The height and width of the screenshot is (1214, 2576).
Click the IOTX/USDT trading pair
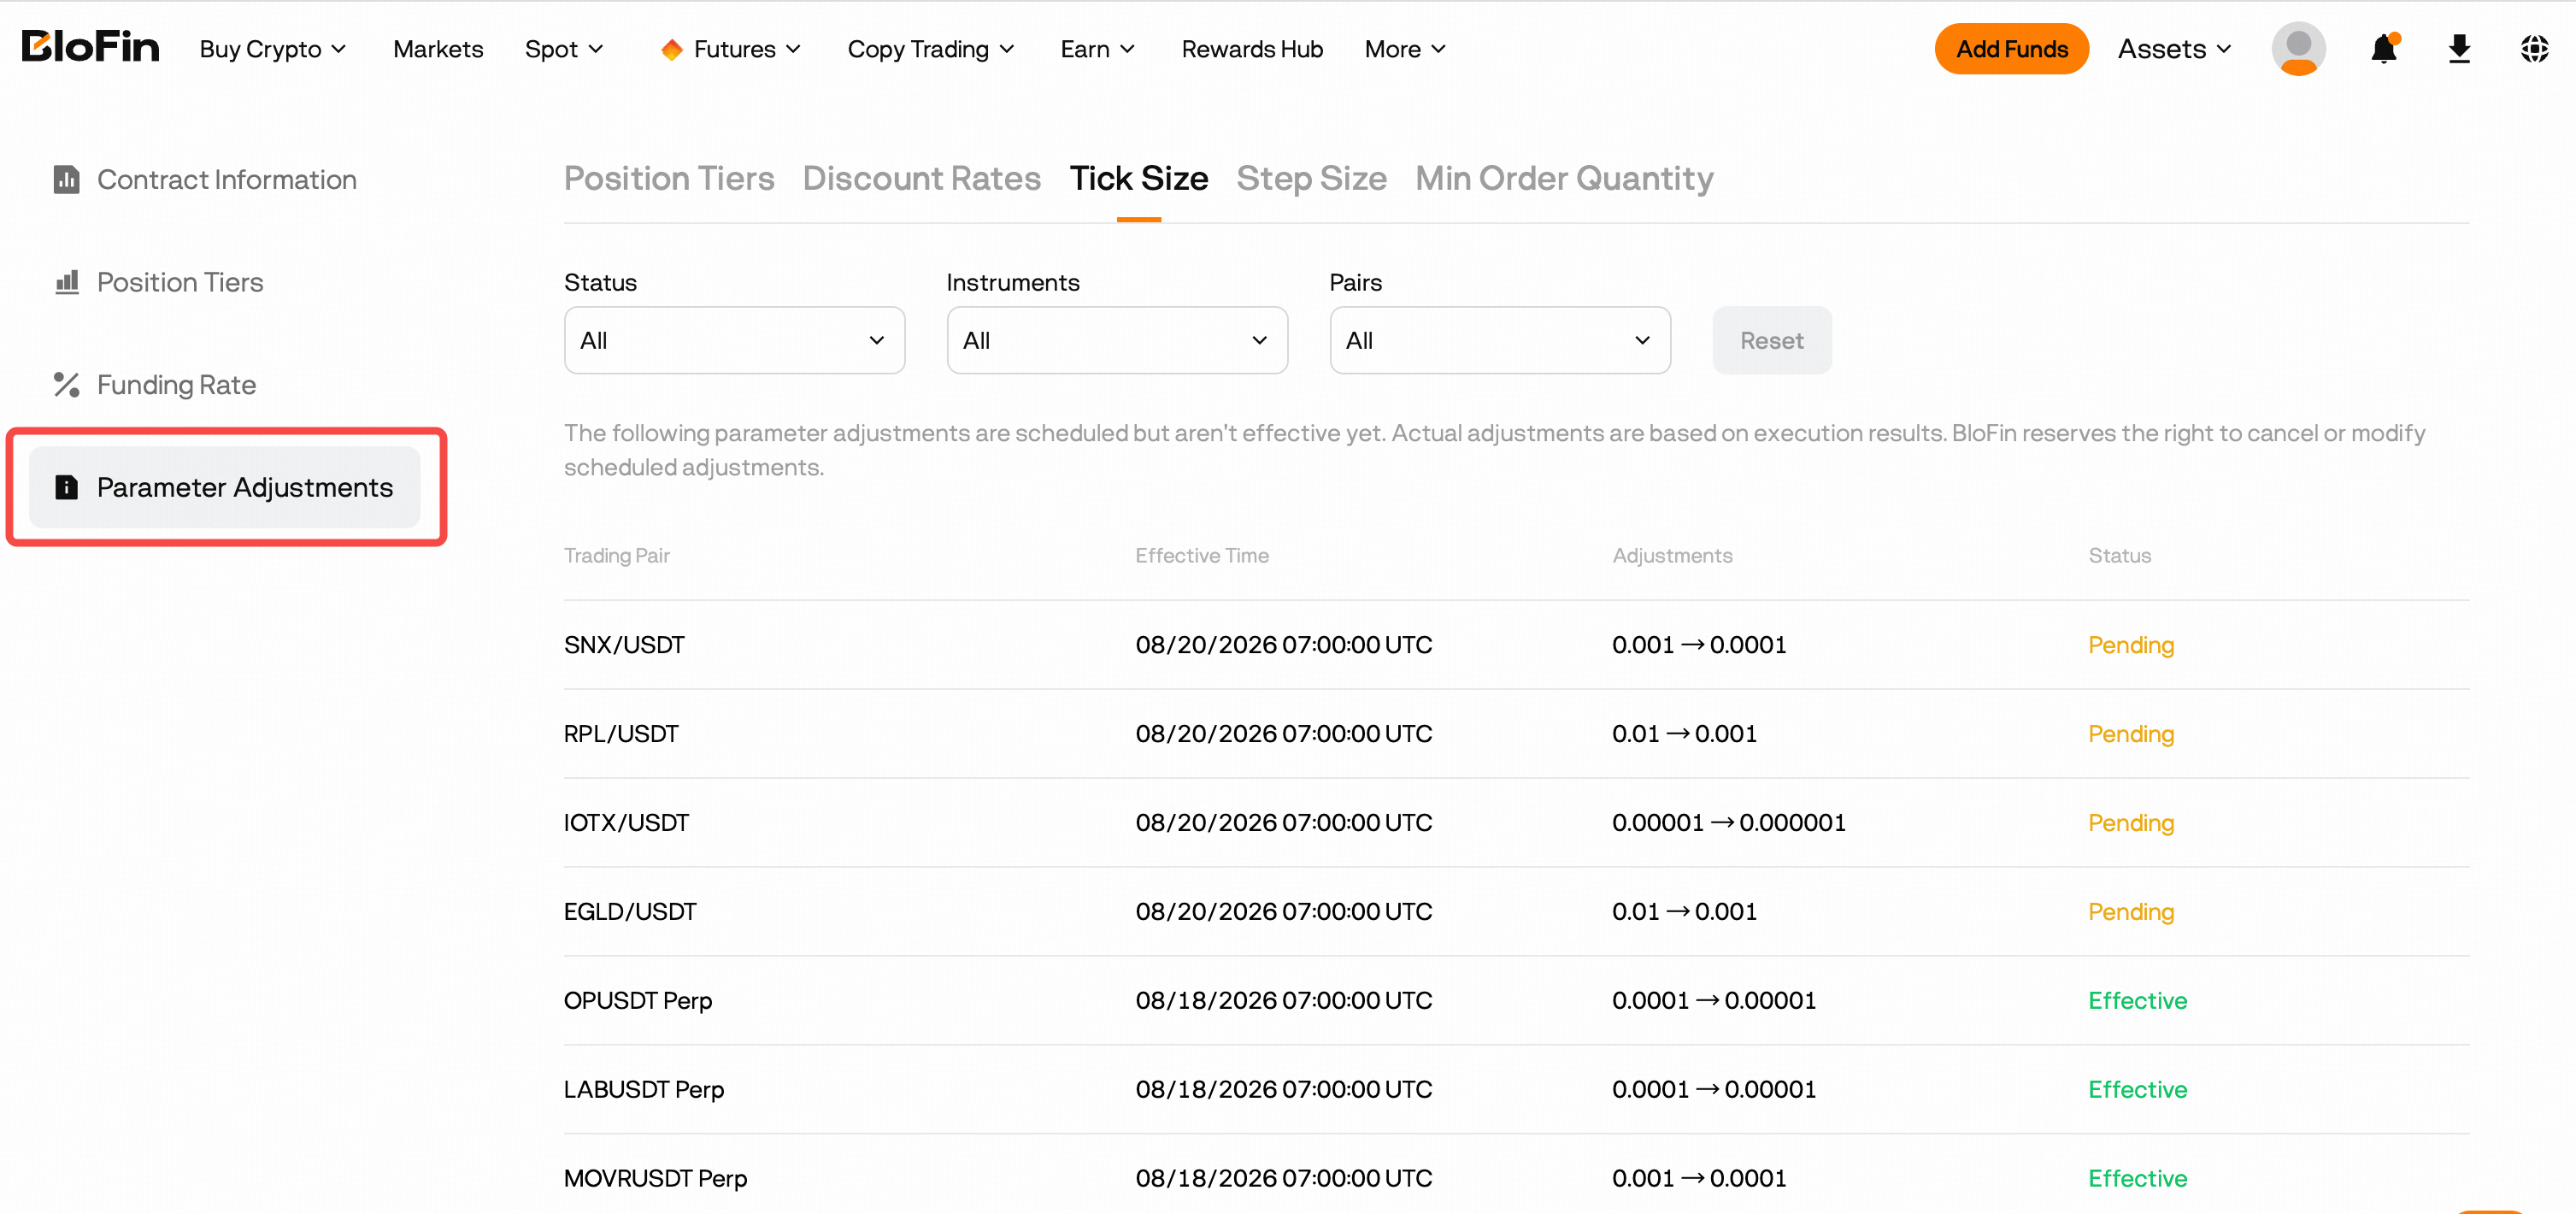(626, 823)
